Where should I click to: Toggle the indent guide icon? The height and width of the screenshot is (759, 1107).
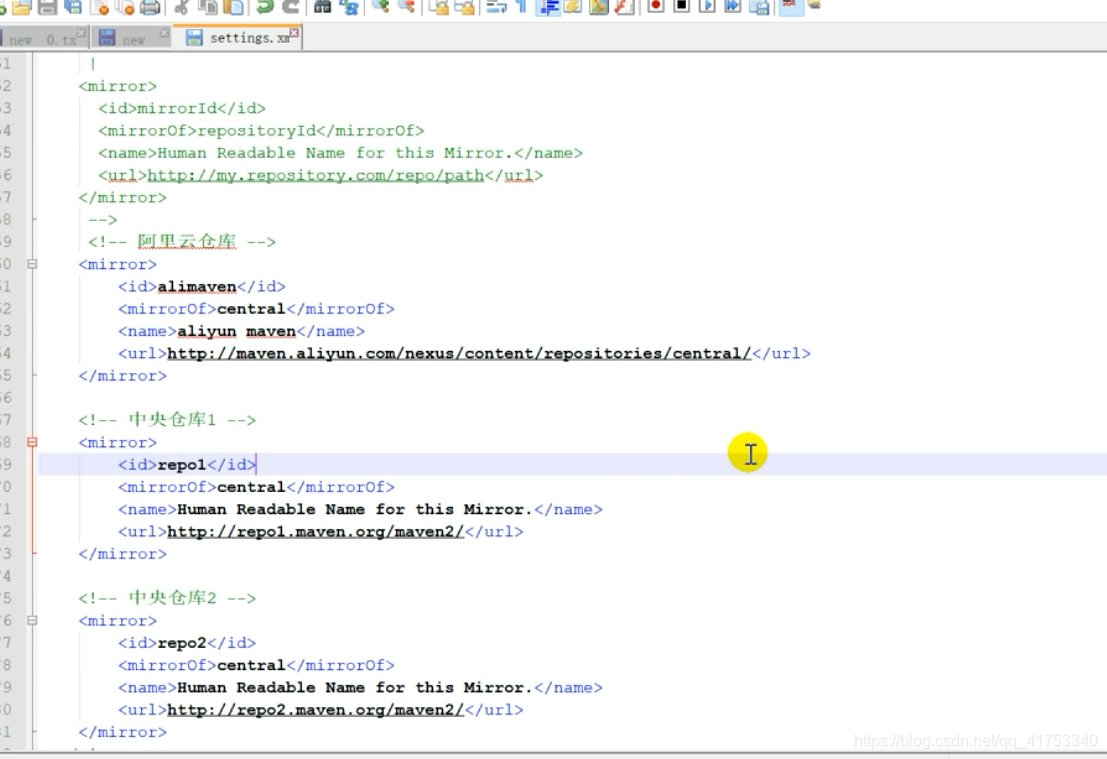pos(547,7)
